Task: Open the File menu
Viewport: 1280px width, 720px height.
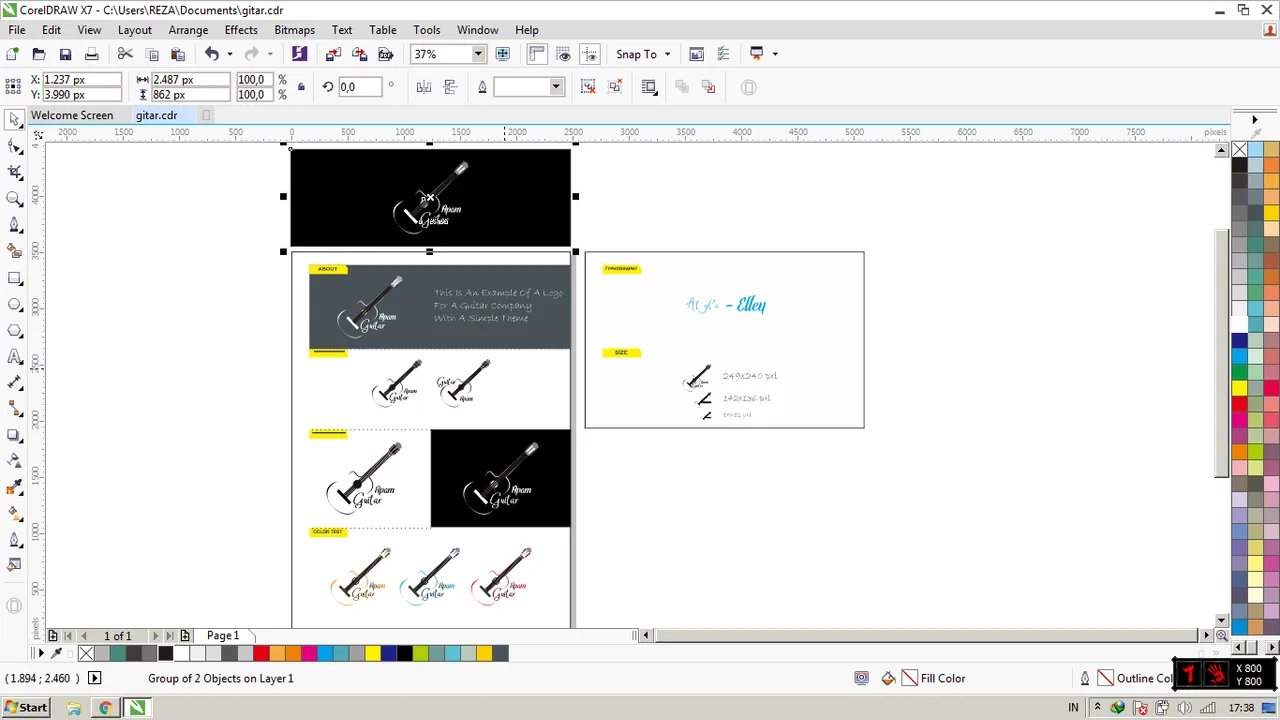Action: 17,30
